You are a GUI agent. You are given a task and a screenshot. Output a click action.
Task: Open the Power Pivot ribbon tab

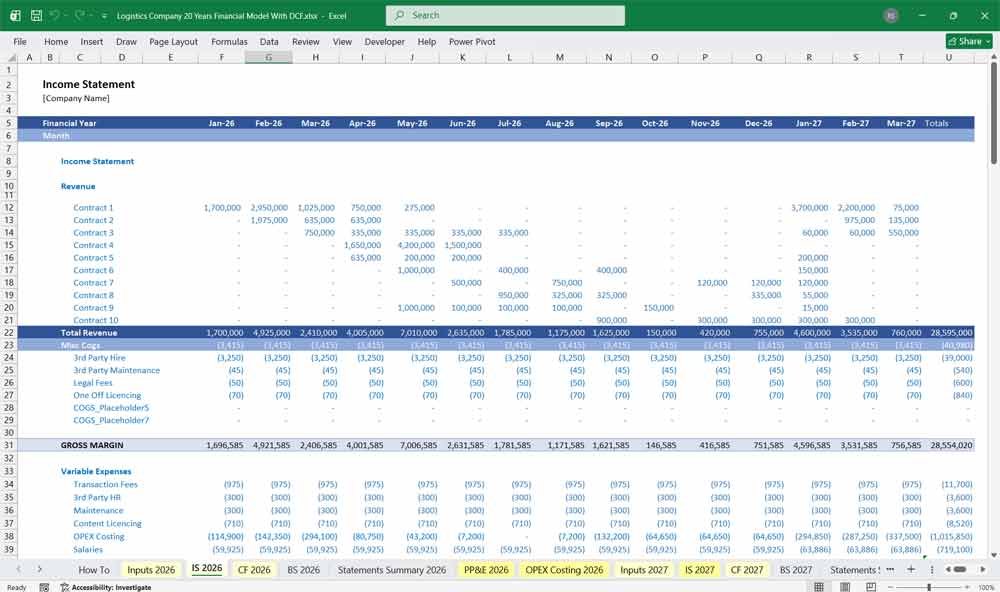pyautogui.click(x=472, y=41)
